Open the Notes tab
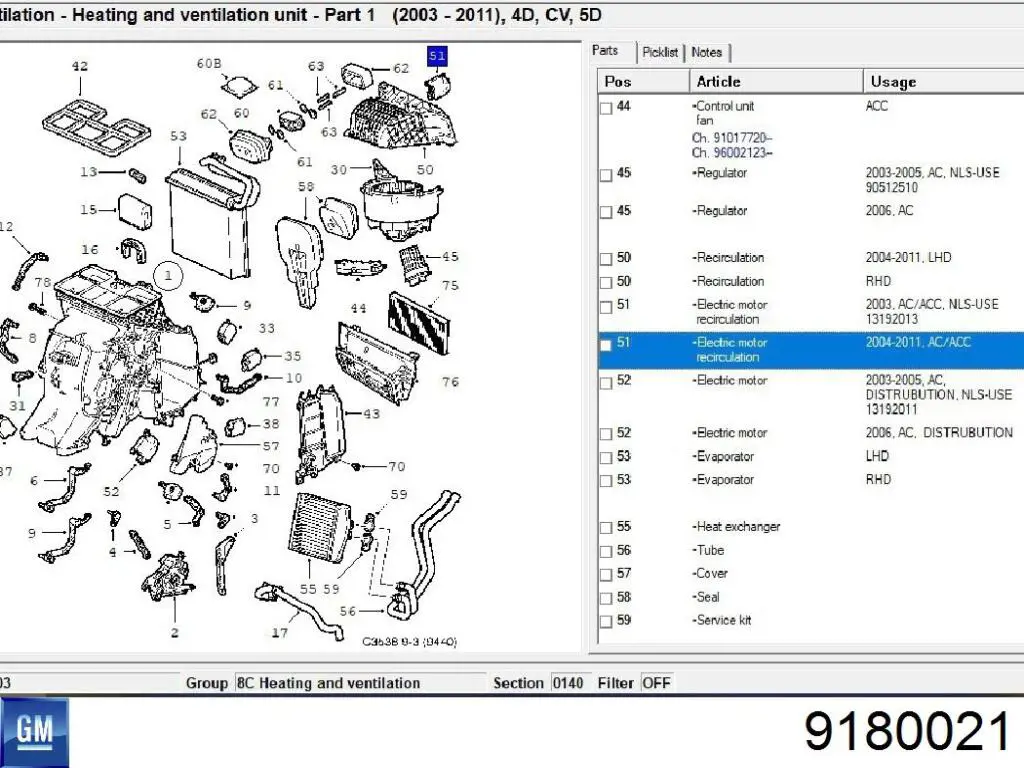This screenshot has width=1024, height=768. 707,52
